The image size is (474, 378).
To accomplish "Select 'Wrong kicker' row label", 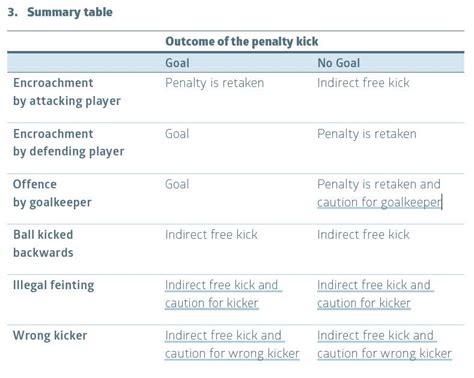I will [50, 336].
